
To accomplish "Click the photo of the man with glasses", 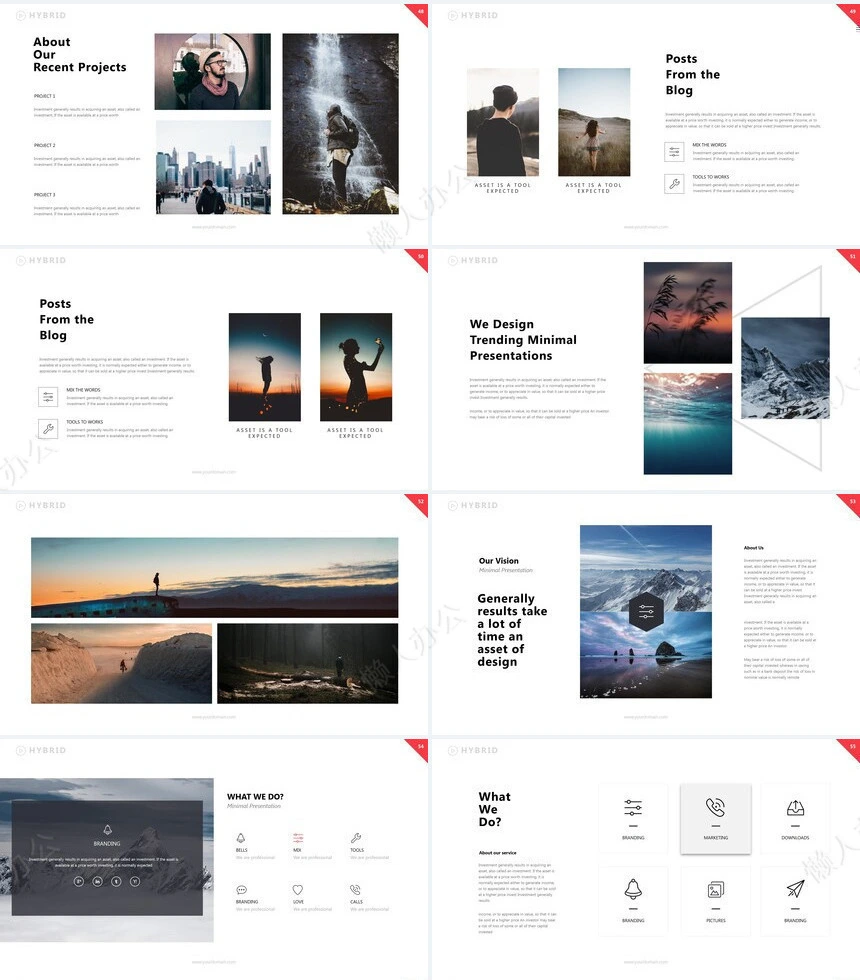I will tap(212, 71).
